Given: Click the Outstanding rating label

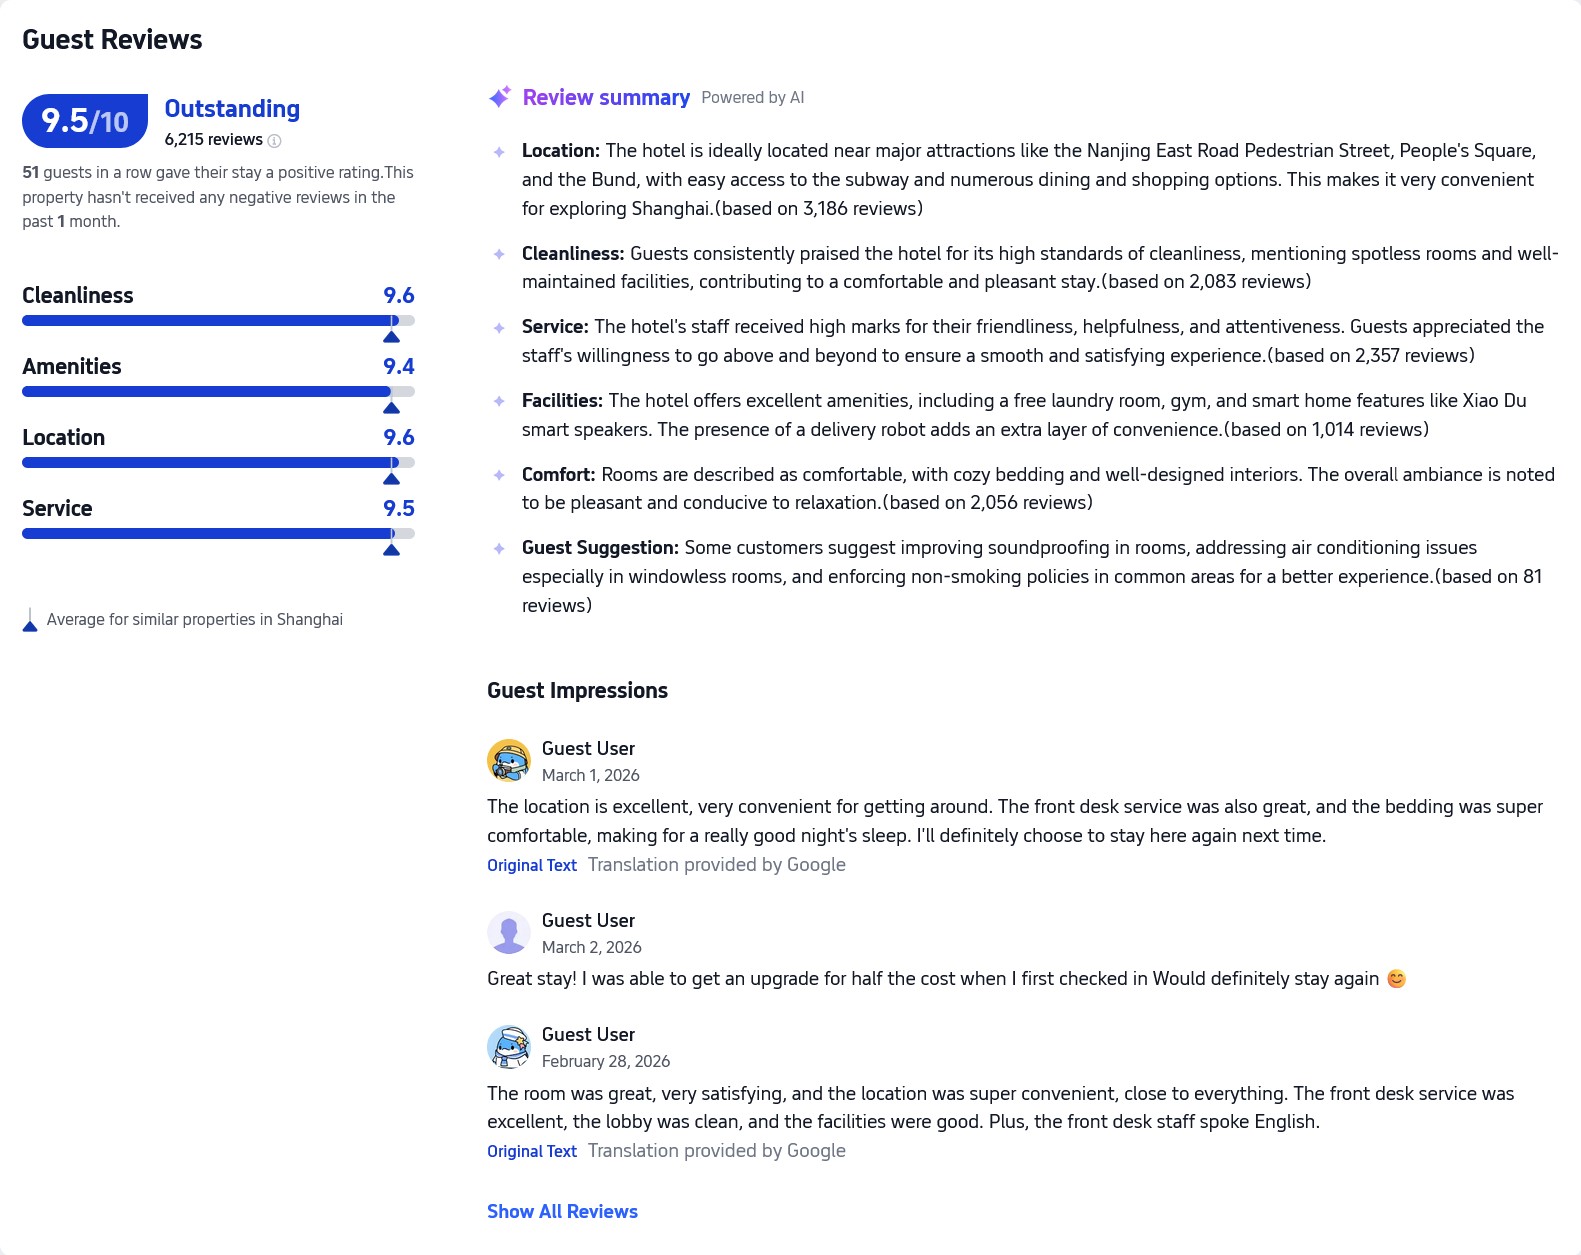Looking at the screenshot, I should click(232, 109).
